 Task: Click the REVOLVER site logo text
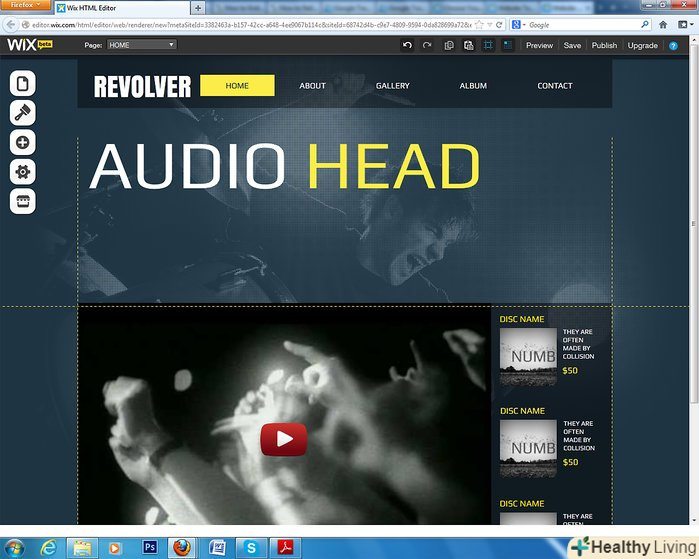pyautogui.click(x=142, y=86)
